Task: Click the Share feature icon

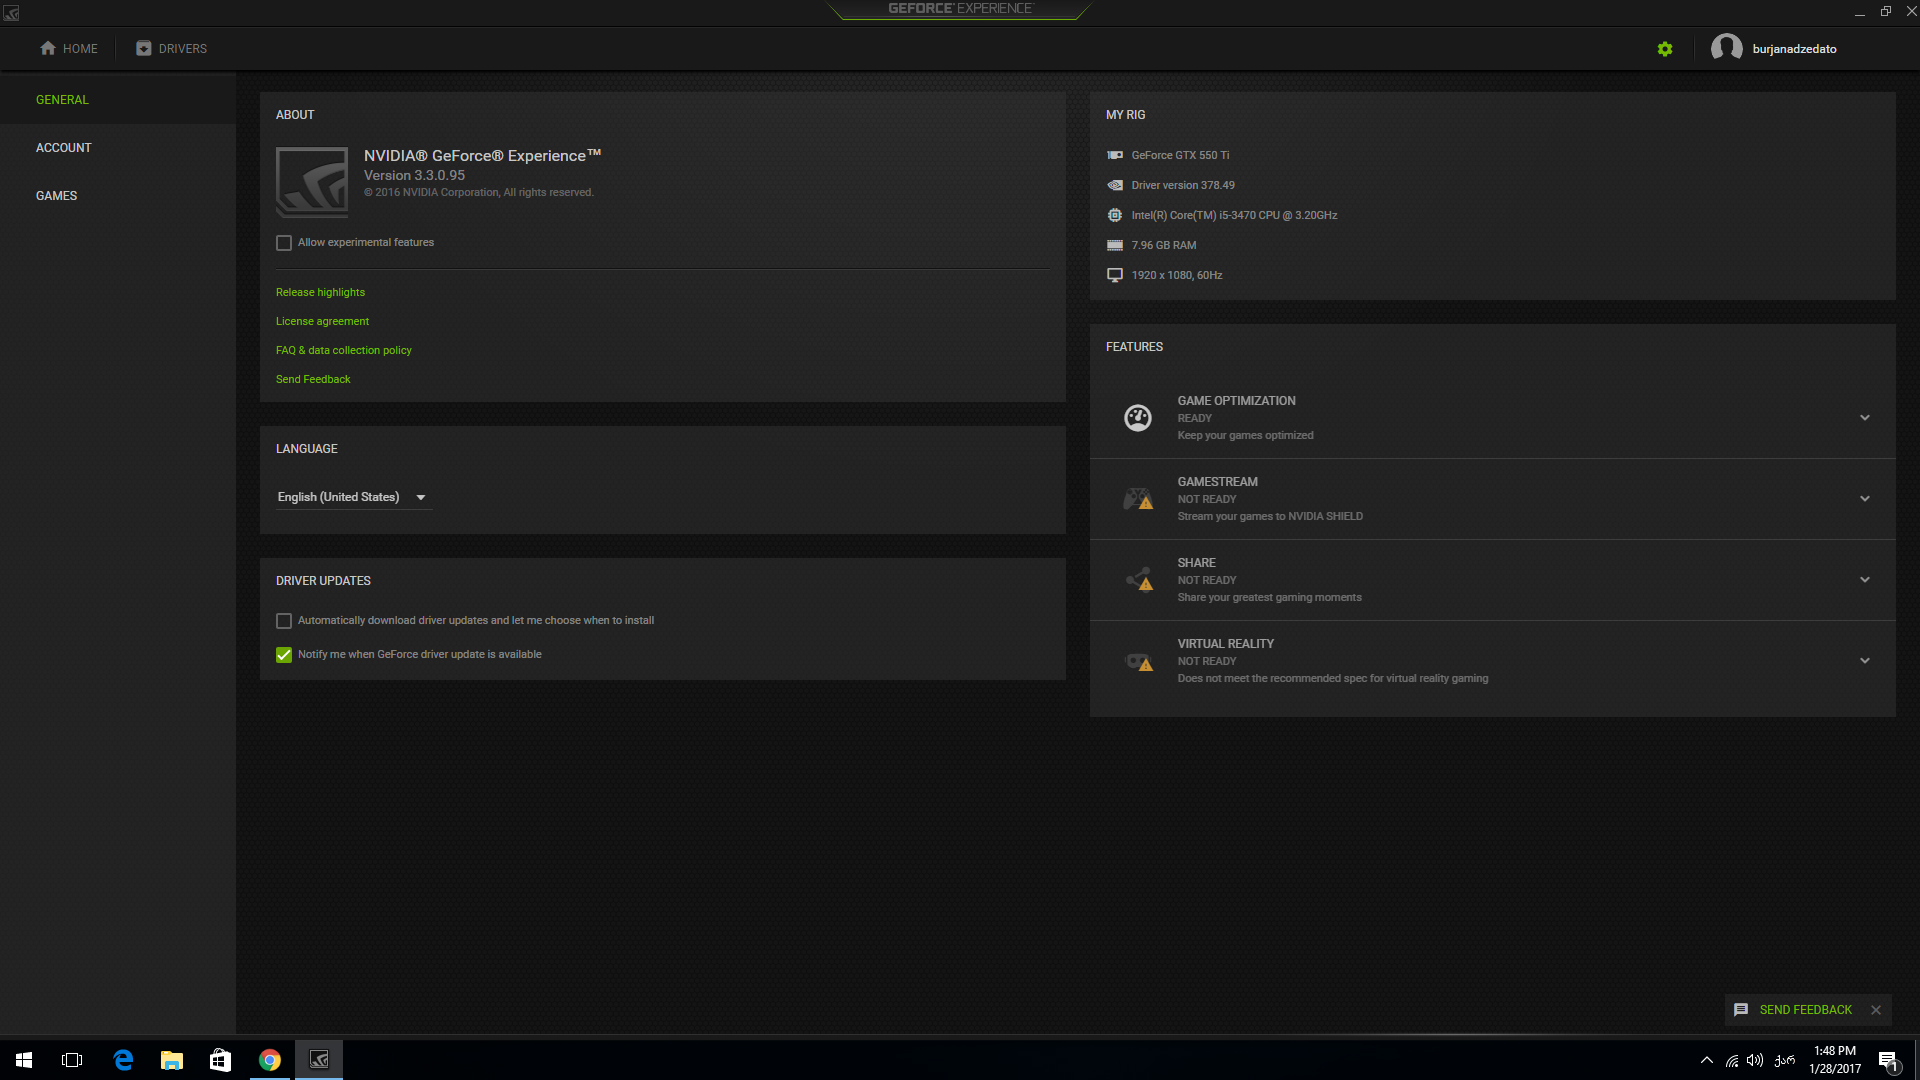Action: [1138, 580]
